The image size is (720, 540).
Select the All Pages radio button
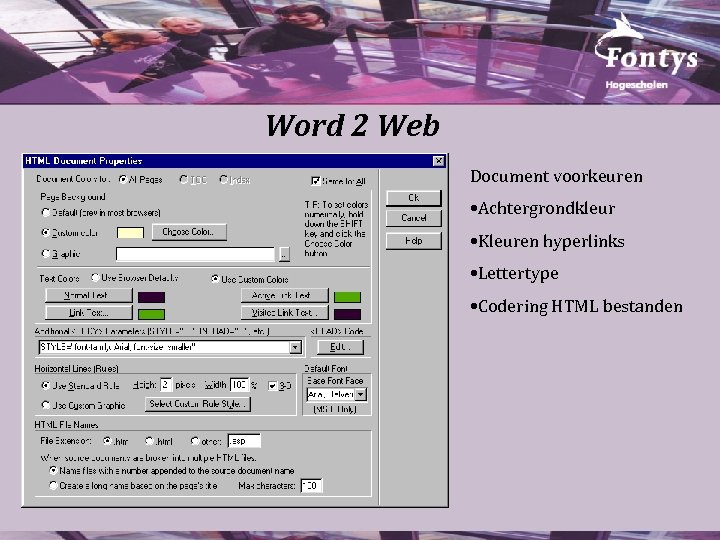[x=123, y=180]
